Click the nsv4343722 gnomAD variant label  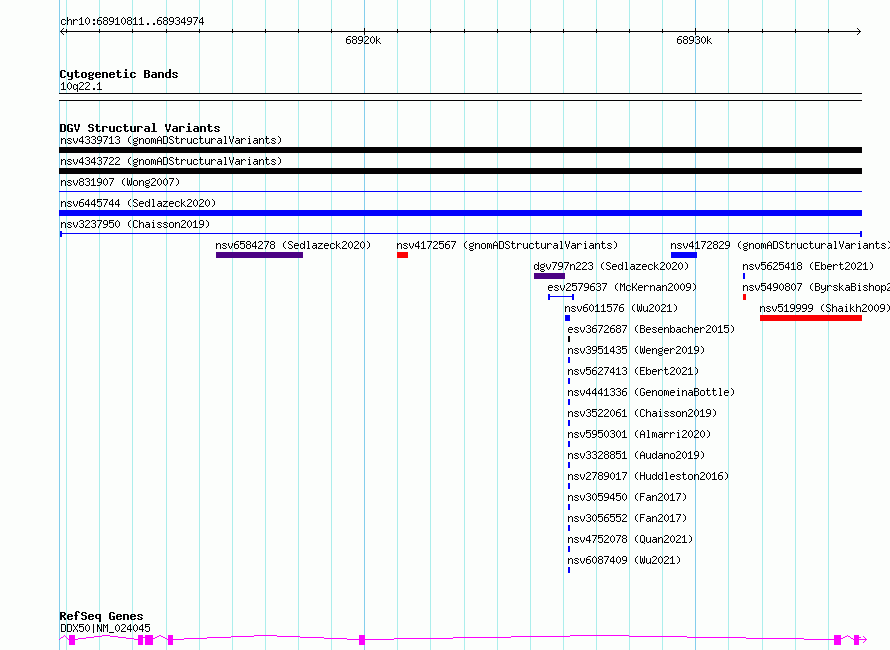click(171, 161)
